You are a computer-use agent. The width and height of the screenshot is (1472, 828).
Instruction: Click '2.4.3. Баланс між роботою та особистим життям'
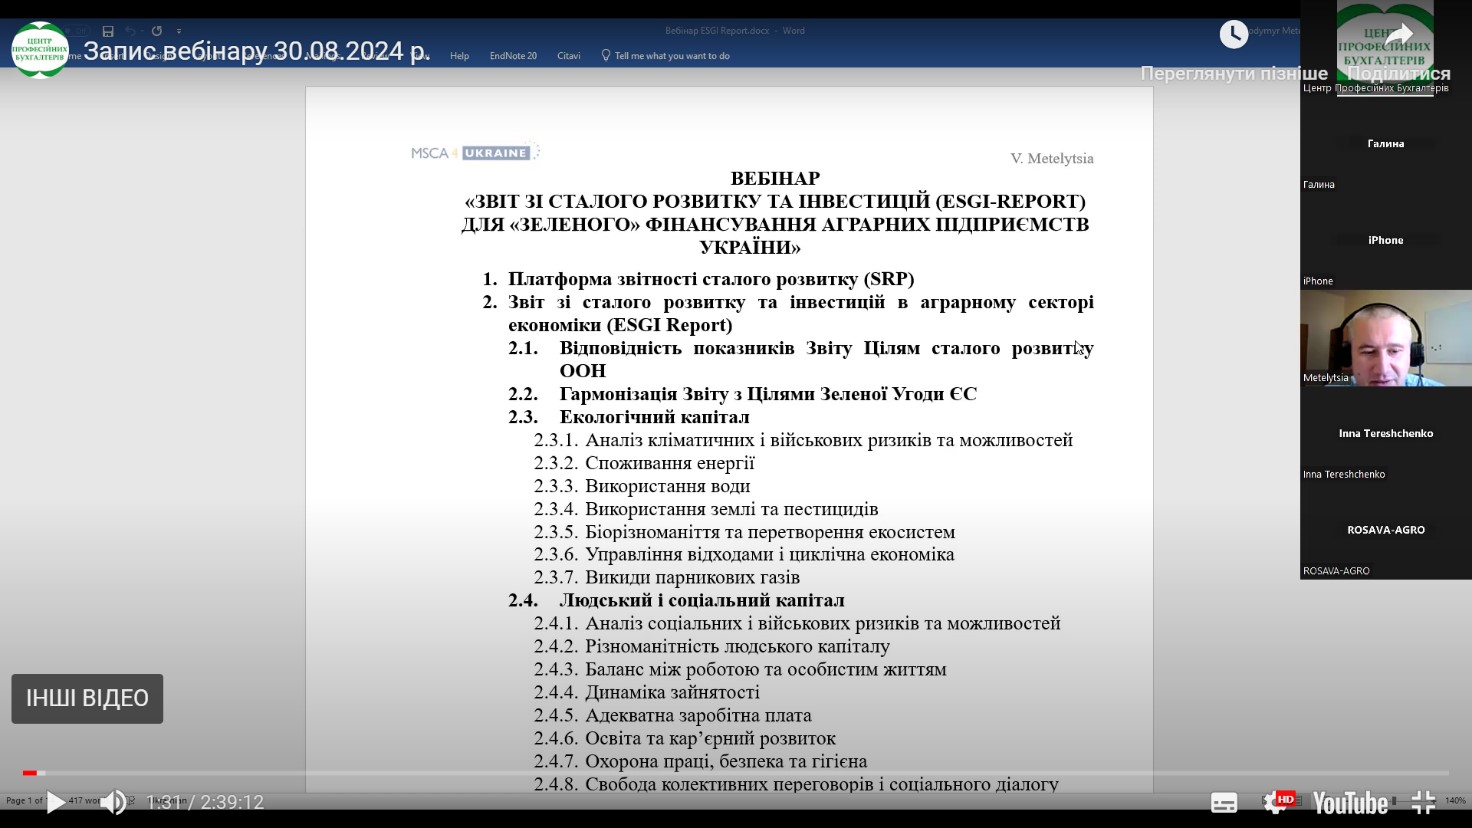pos(740,669)
